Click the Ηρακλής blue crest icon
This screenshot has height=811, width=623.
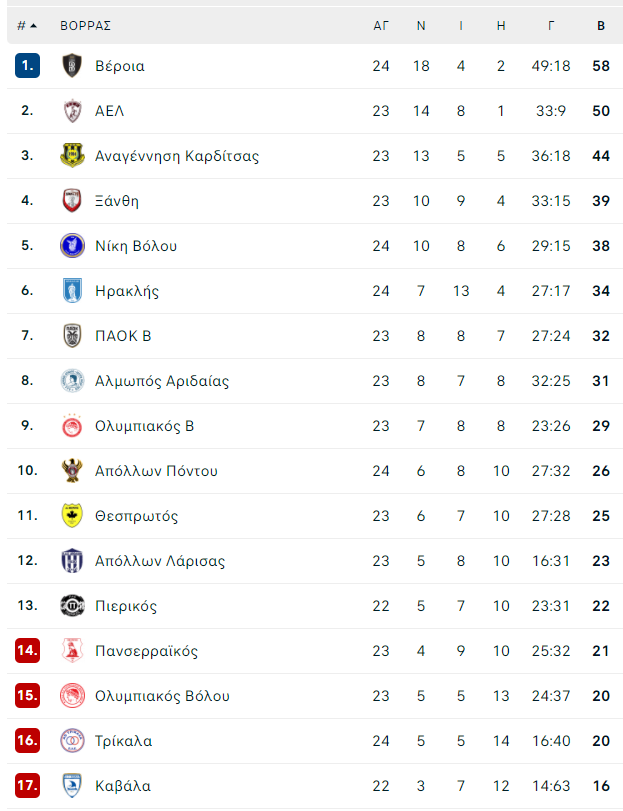pos(72,291)
